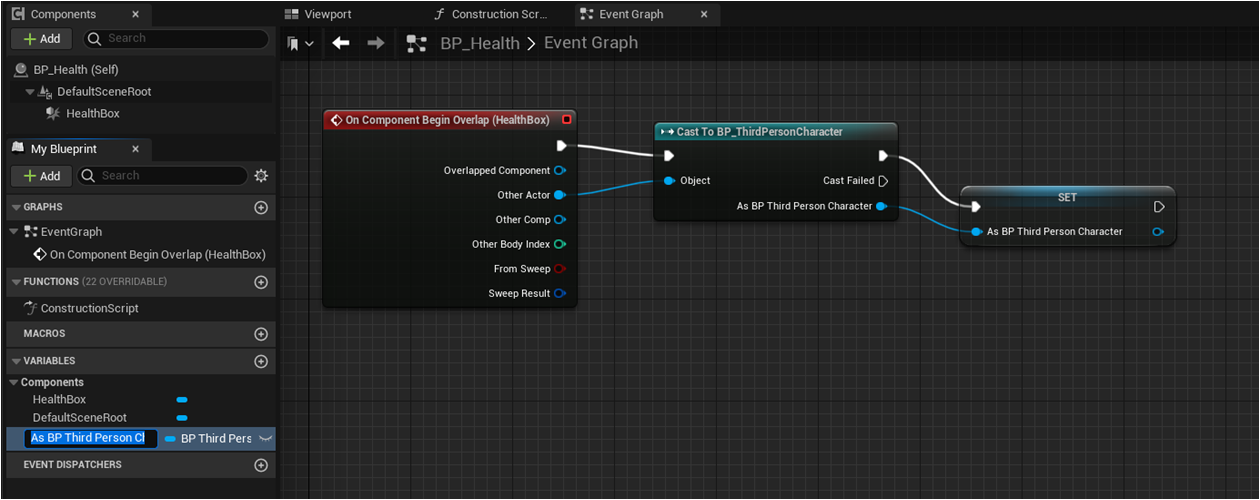
Task: Navigate forward with the right arrow
Action: point(376,43)
